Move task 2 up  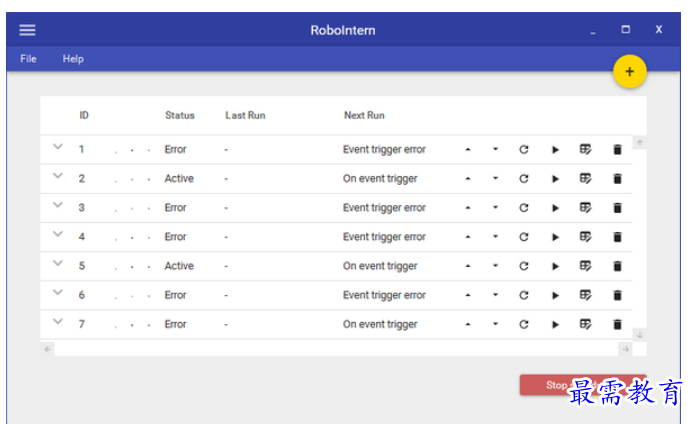(x=468, y=179)
